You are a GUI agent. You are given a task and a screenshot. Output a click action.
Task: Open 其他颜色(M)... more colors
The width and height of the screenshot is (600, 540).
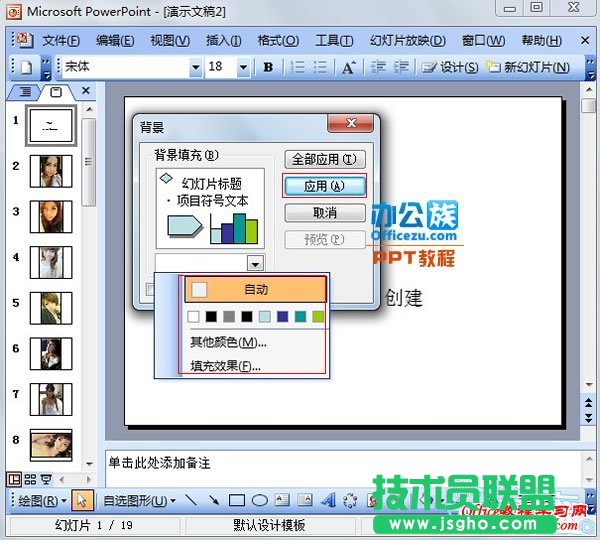(228, 342)
